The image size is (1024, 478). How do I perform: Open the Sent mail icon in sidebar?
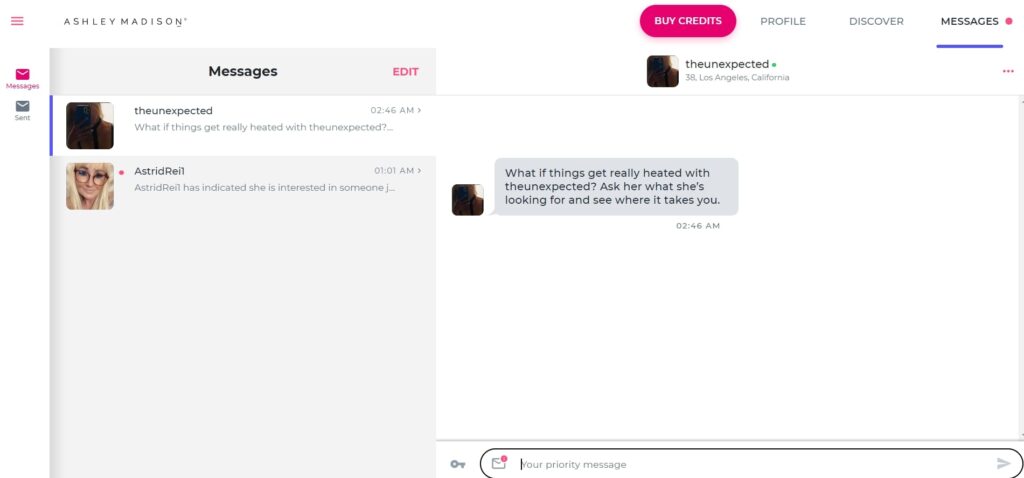coord(22,106)
